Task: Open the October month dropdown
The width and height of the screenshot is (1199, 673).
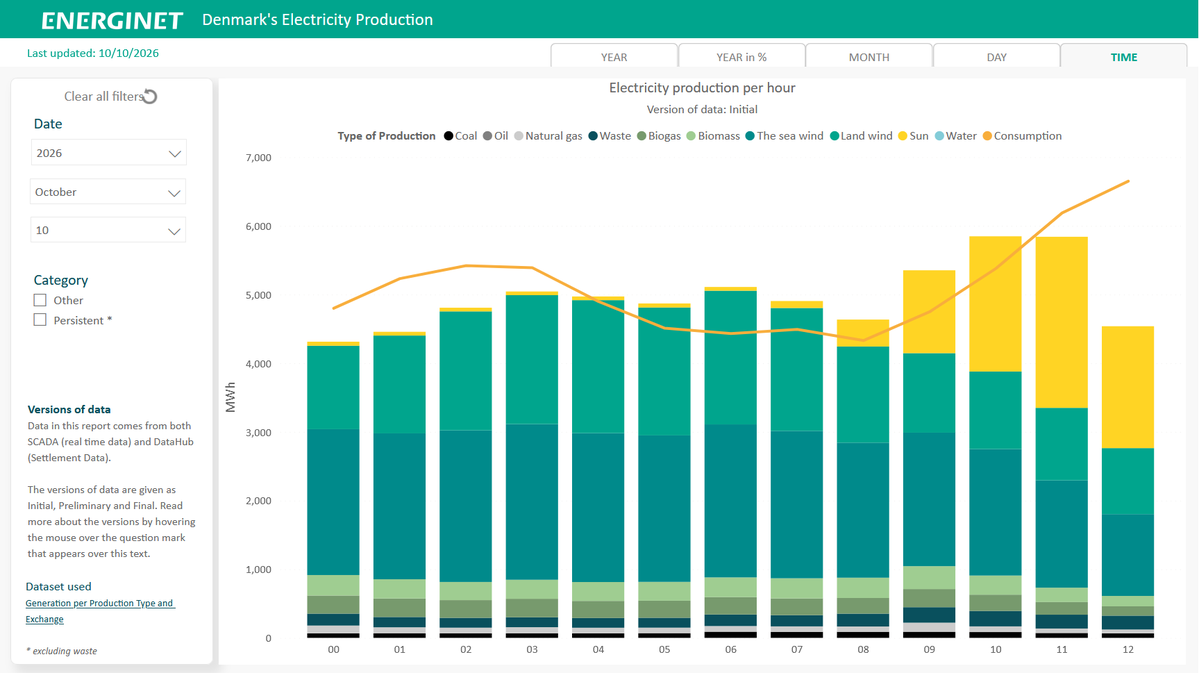Action: [108, 192]
